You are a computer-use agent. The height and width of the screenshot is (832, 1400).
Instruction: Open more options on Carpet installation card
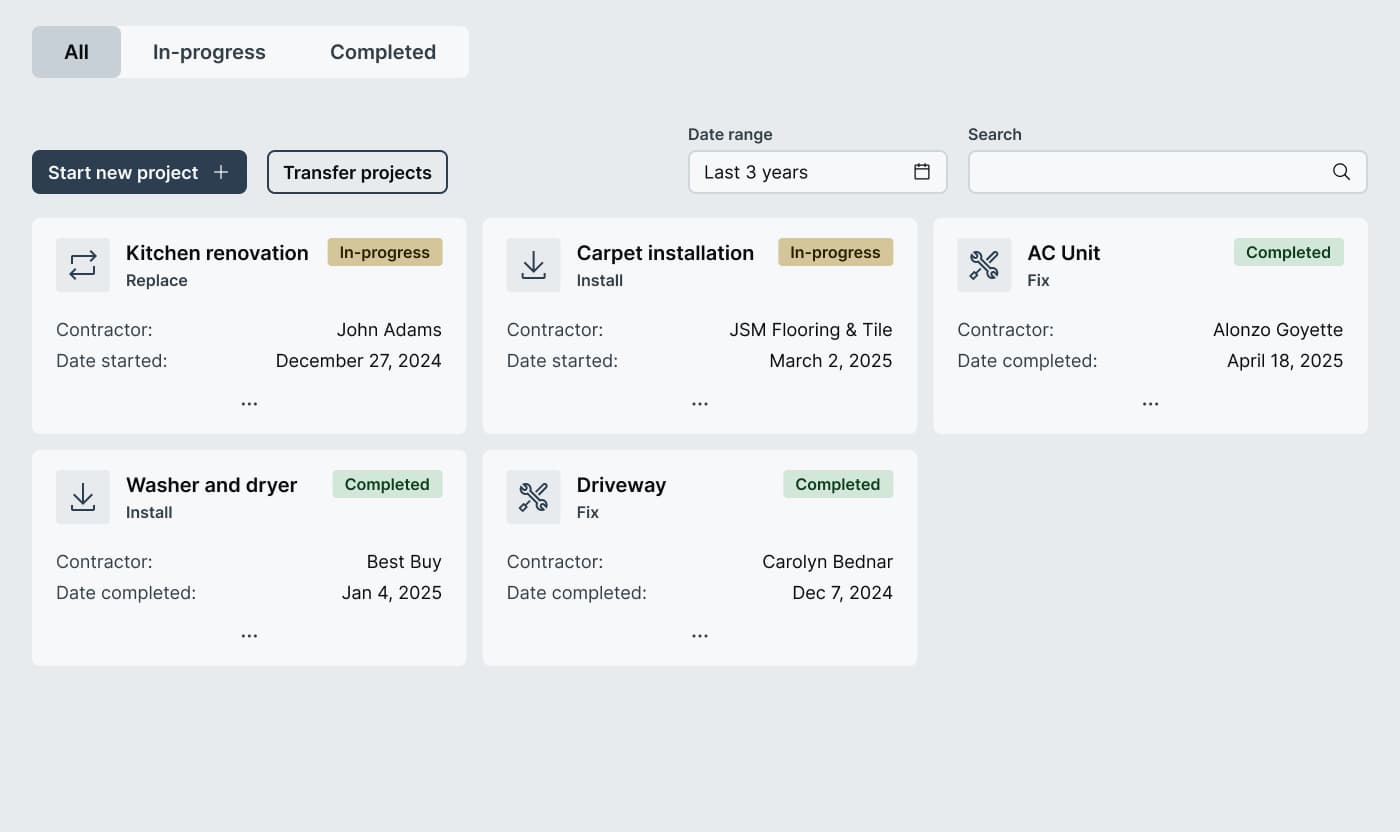(x=700, y=404)
